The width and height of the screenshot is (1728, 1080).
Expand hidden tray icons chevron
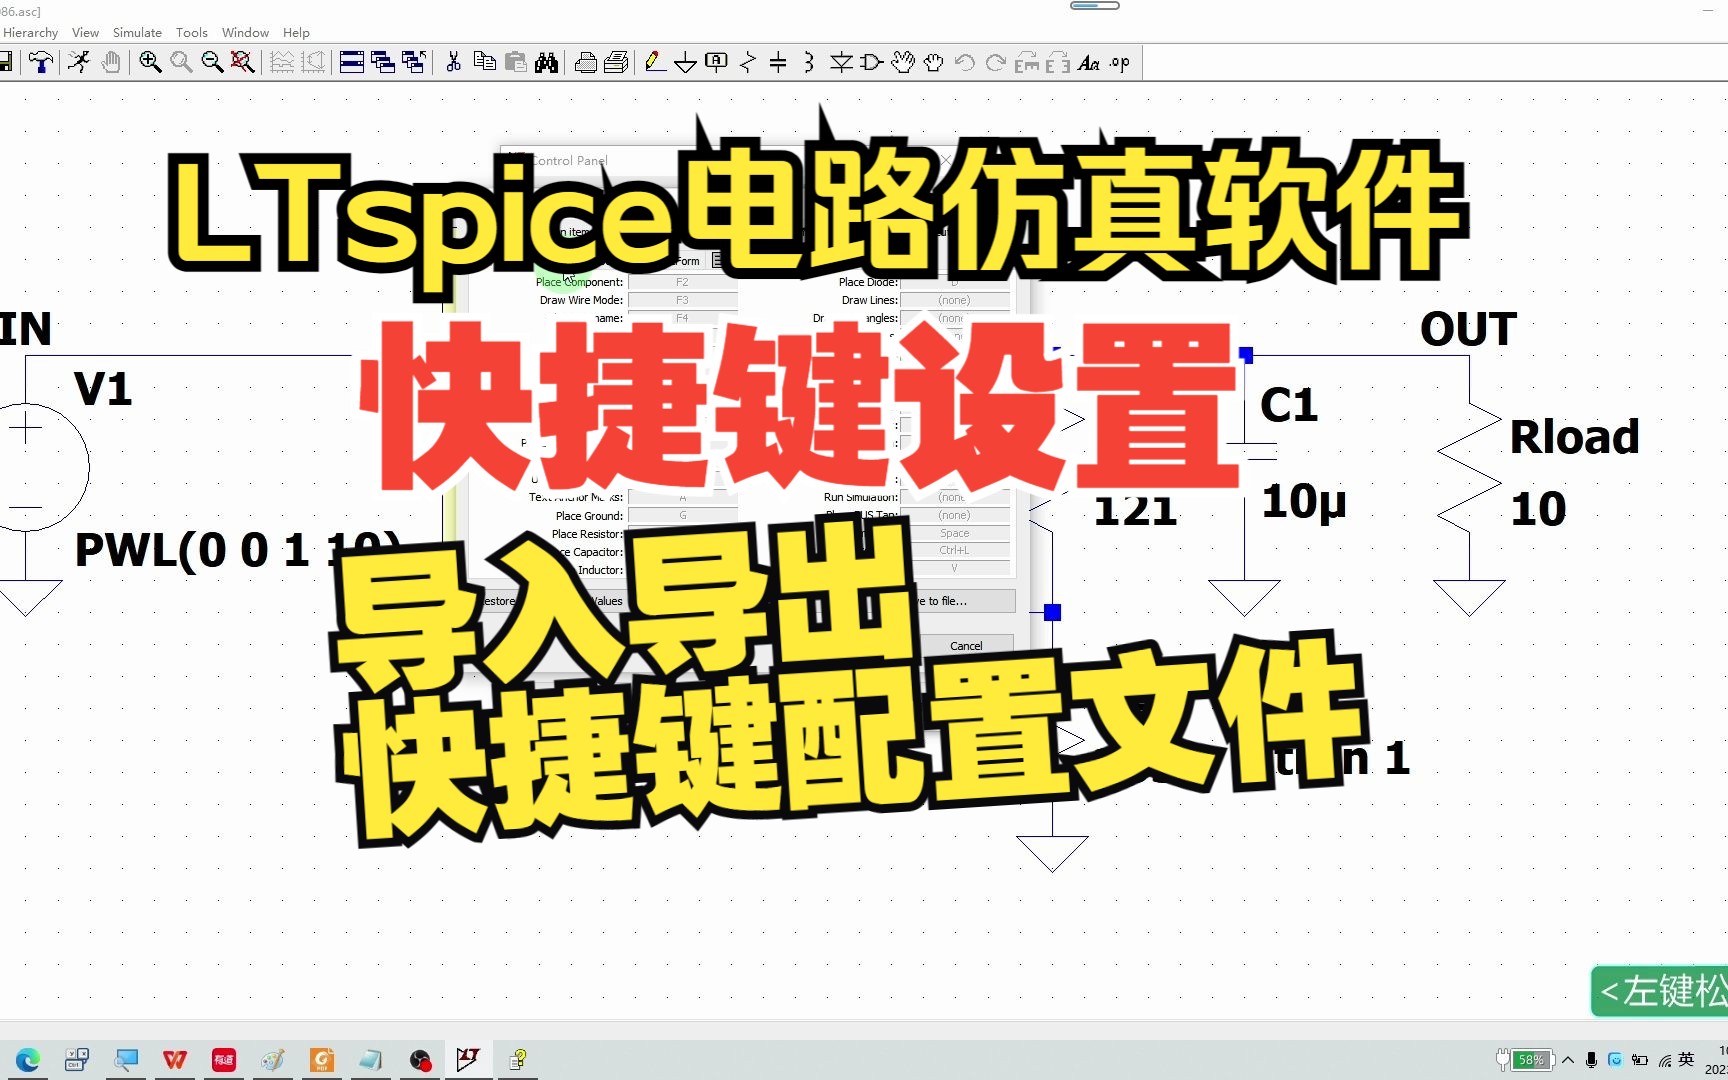[1568, 1060]
